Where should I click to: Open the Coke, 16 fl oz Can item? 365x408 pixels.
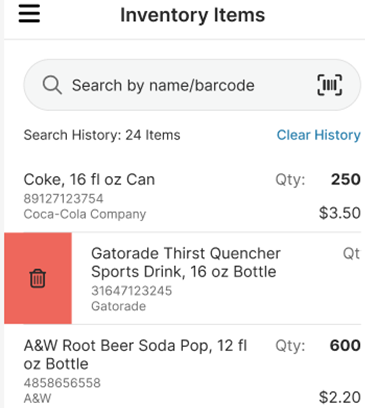click(192, 196)
